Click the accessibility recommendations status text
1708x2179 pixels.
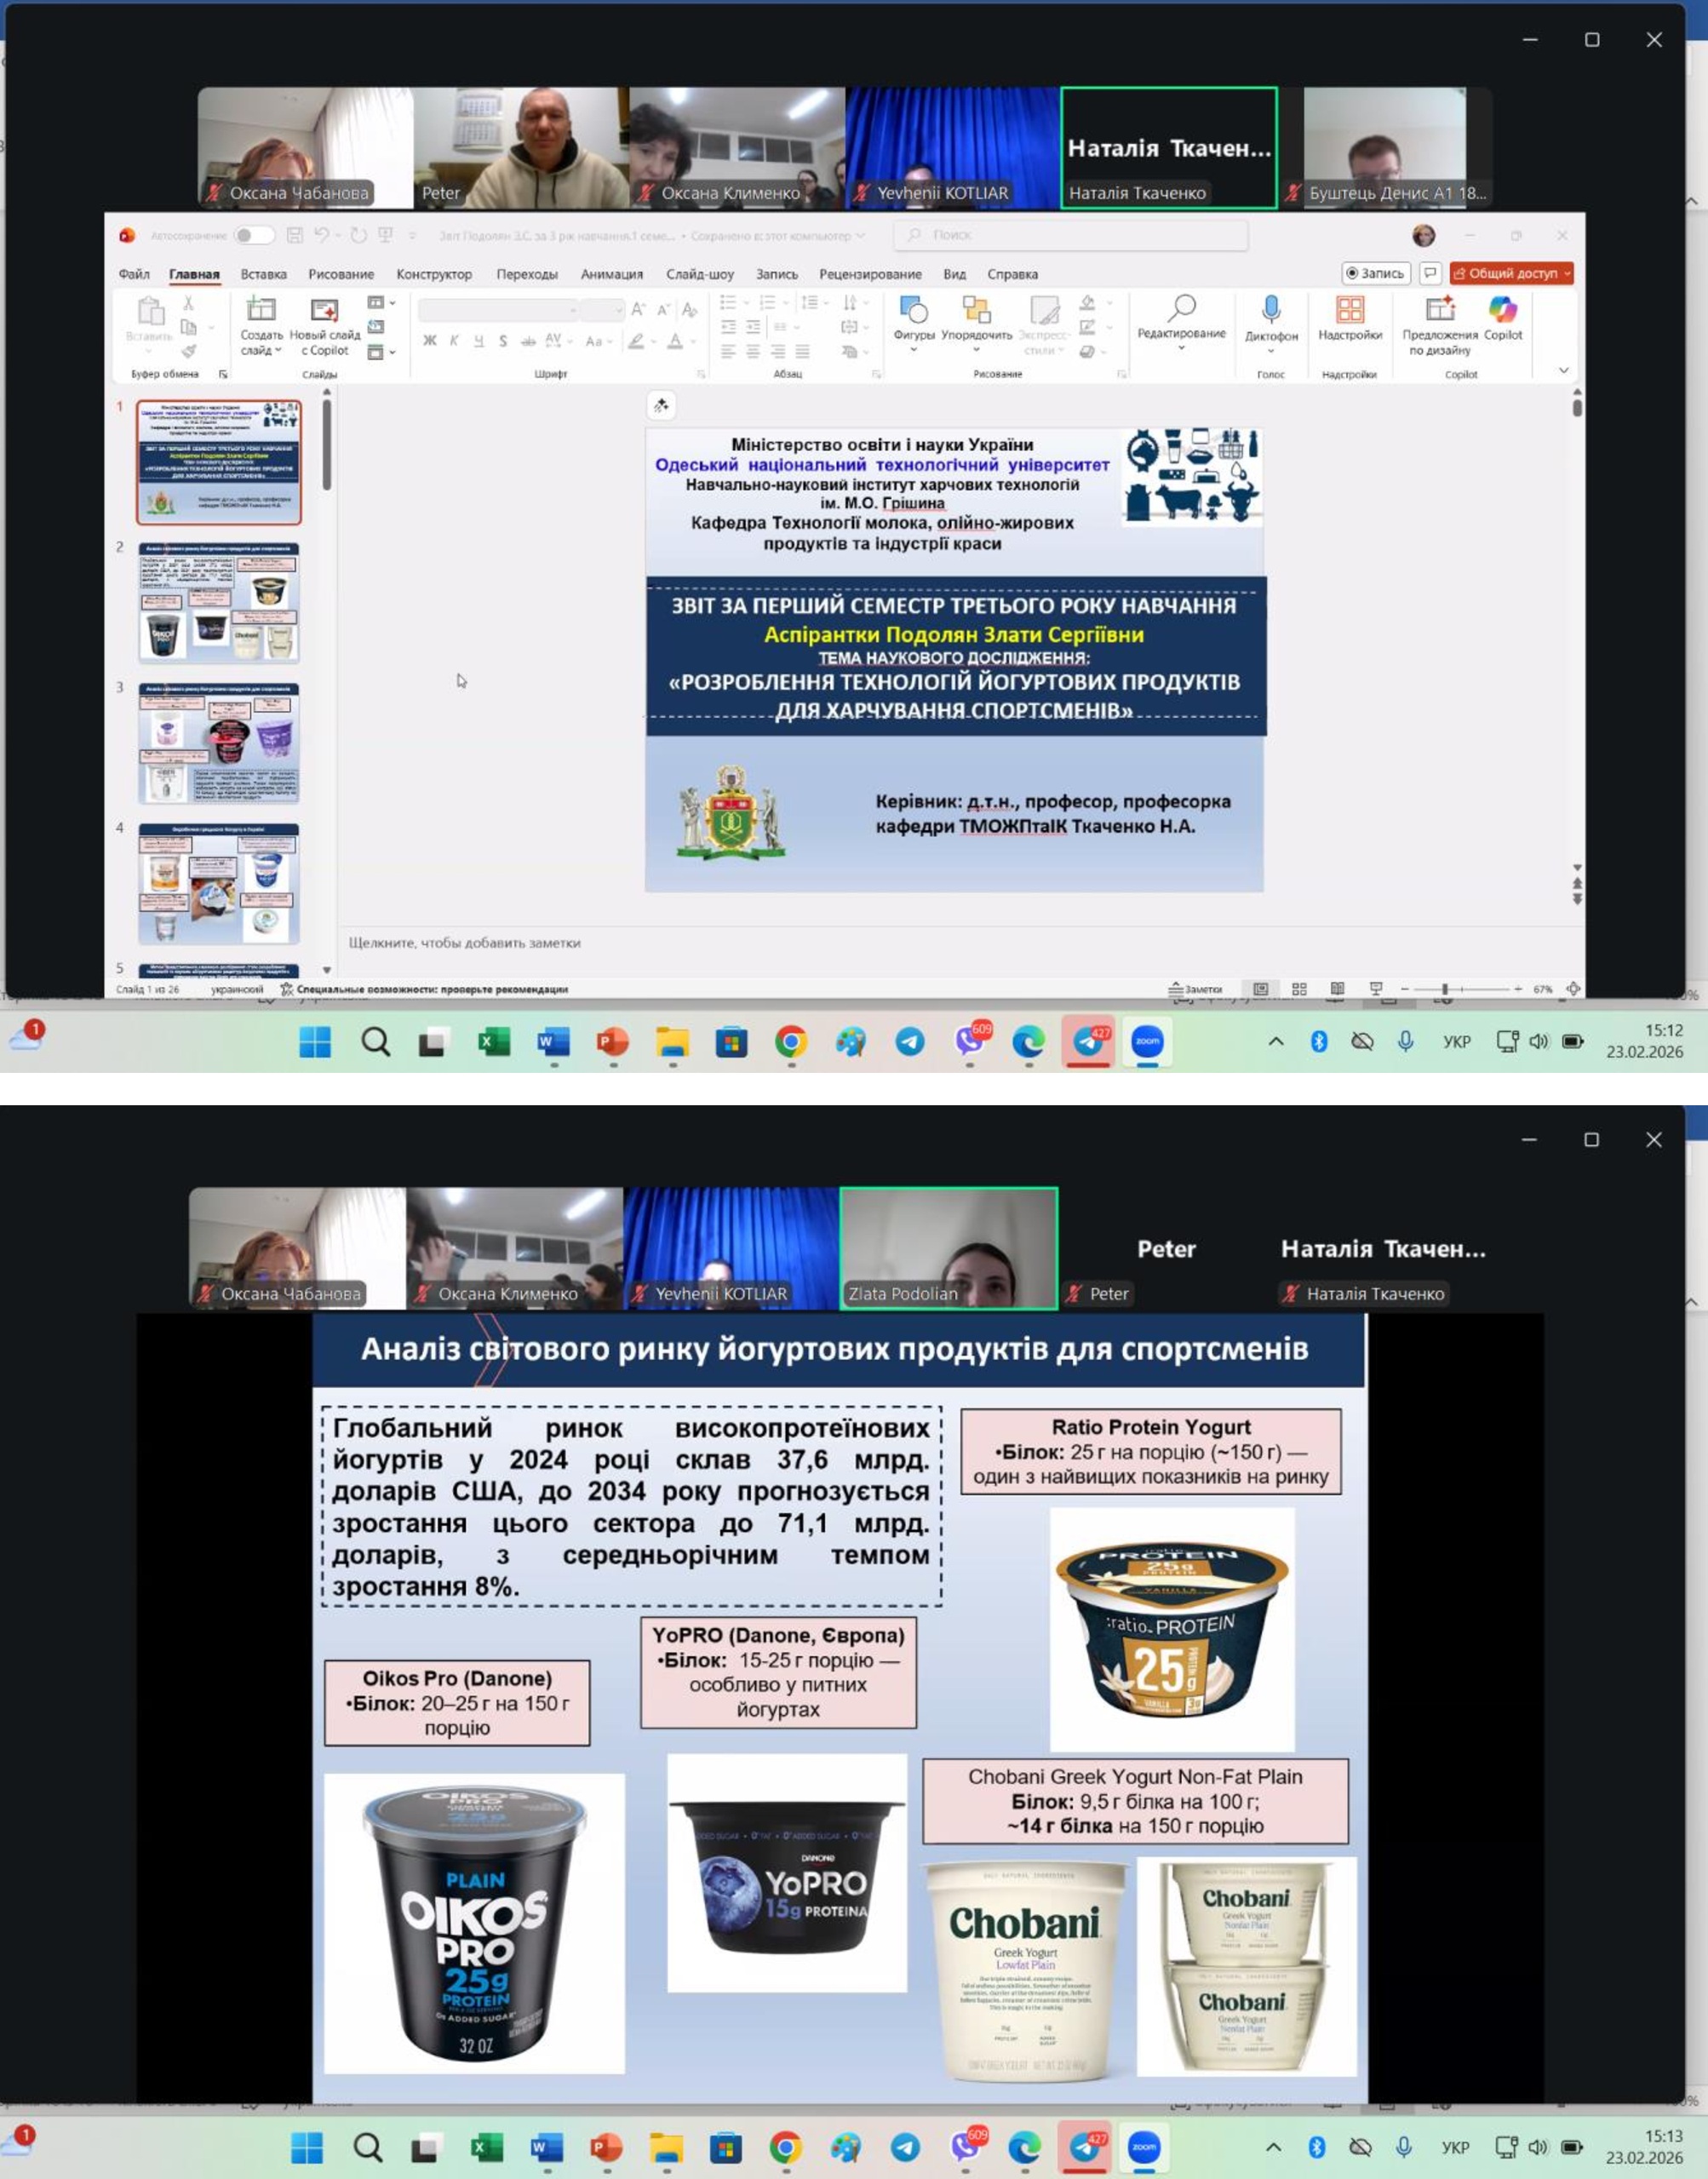pos(432,989)
